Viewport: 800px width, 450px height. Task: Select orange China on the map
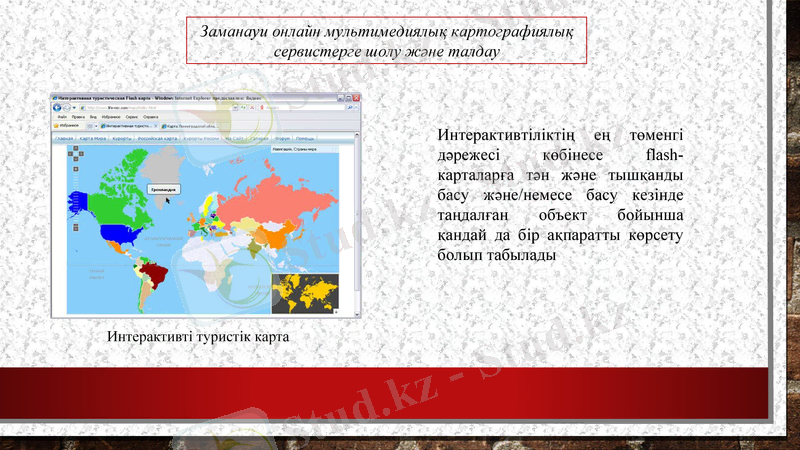(x=276, y=236)
